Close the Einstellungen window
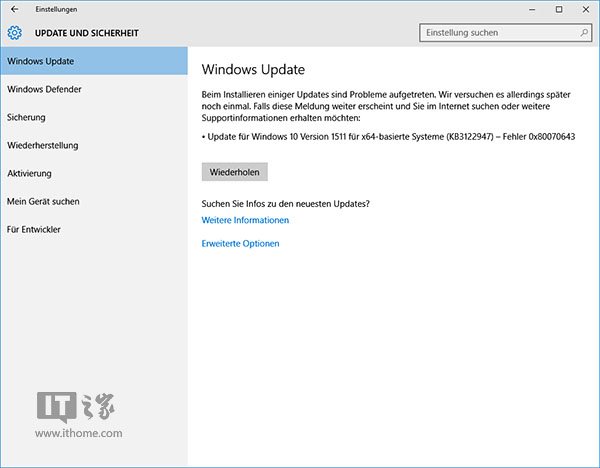The width and height of the screenshot is (600, 468). (586, 9)
